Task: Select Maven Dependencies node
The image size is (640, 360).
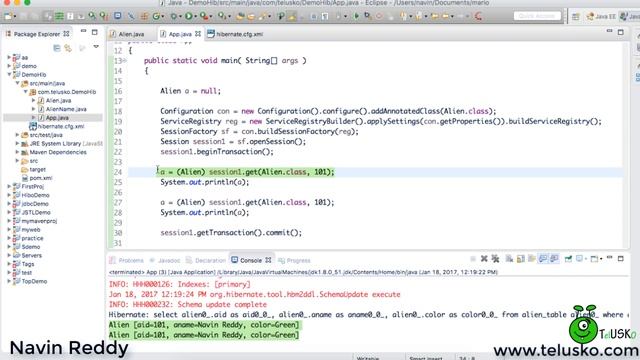Action: (x=58, y=152)
